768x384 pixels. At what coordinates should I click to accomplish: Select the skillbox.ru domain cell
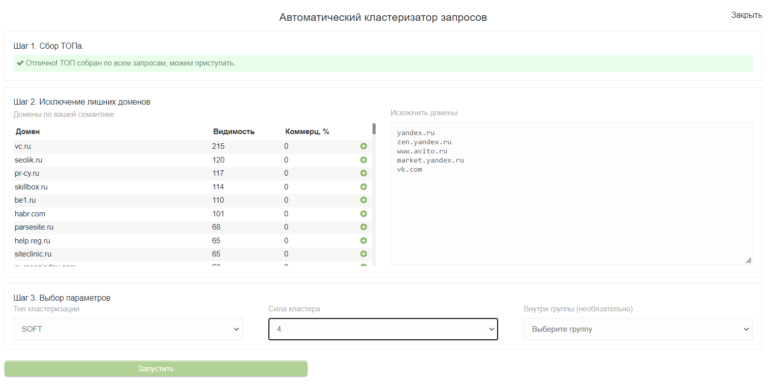[x=31, y=187]
